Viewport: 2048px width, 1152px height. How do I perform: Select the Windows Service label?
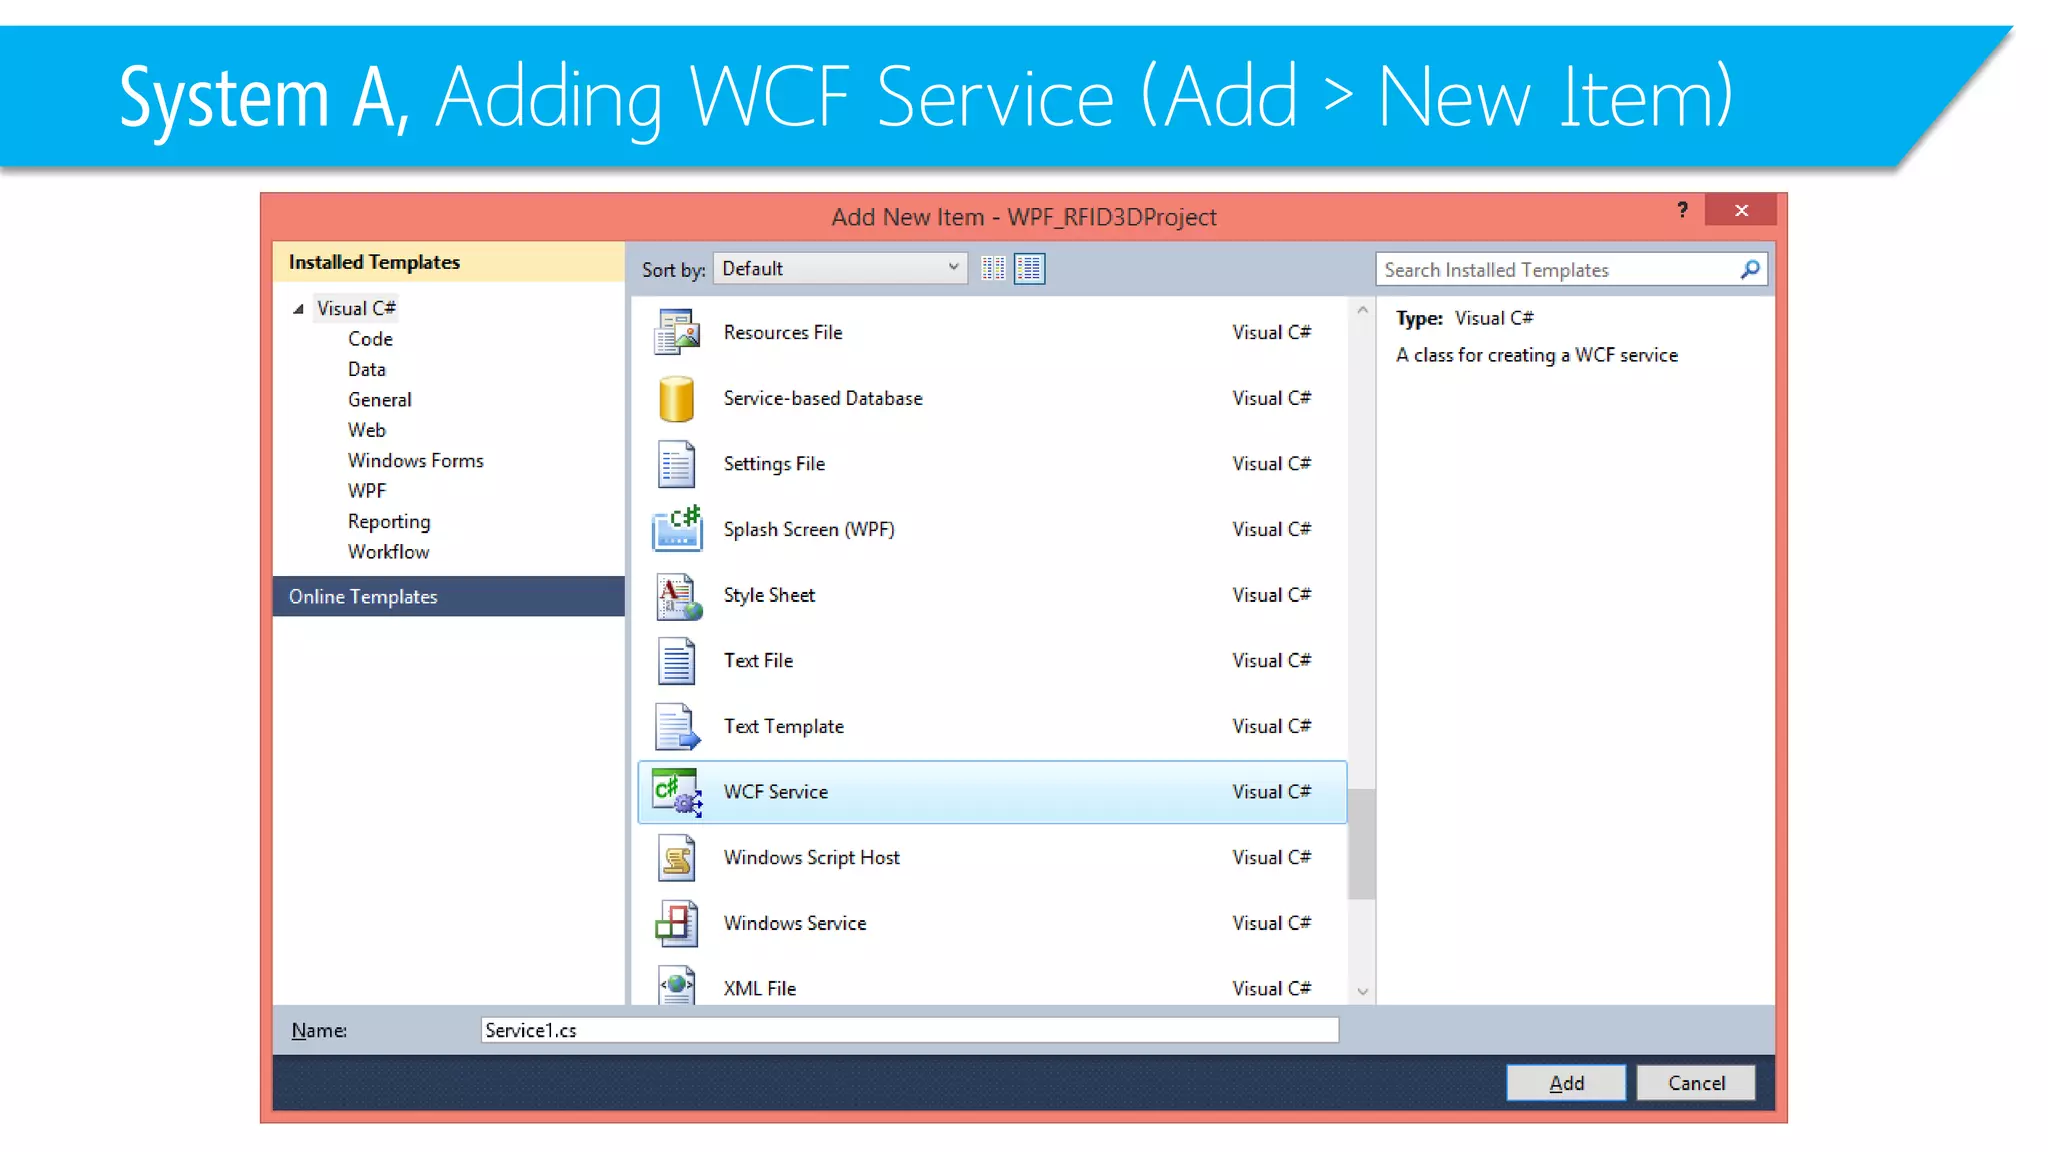pos(795,923)
